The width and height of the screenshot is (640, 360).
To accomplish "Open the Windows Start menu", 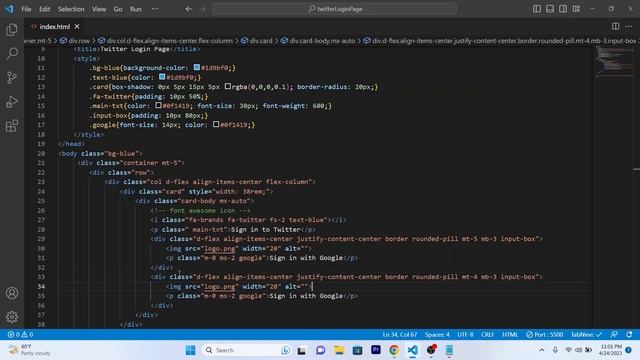I will (190, 350).
